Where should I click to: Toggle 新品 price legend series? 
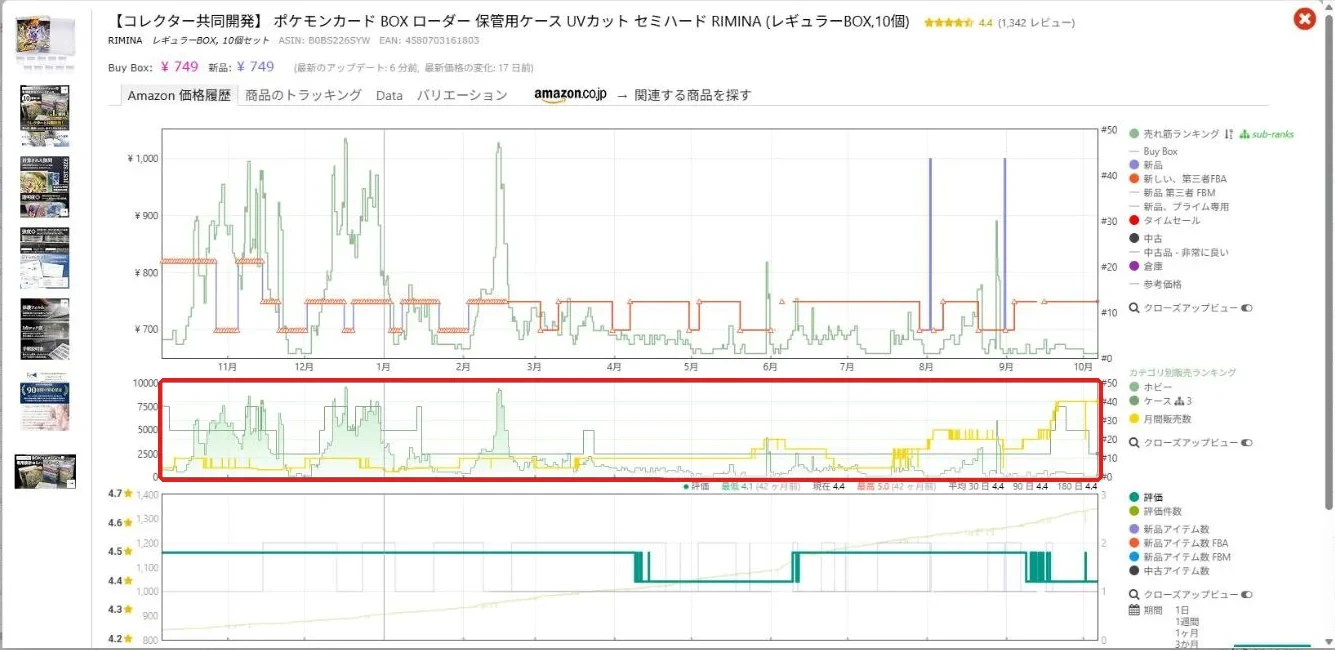point(1146,164)
